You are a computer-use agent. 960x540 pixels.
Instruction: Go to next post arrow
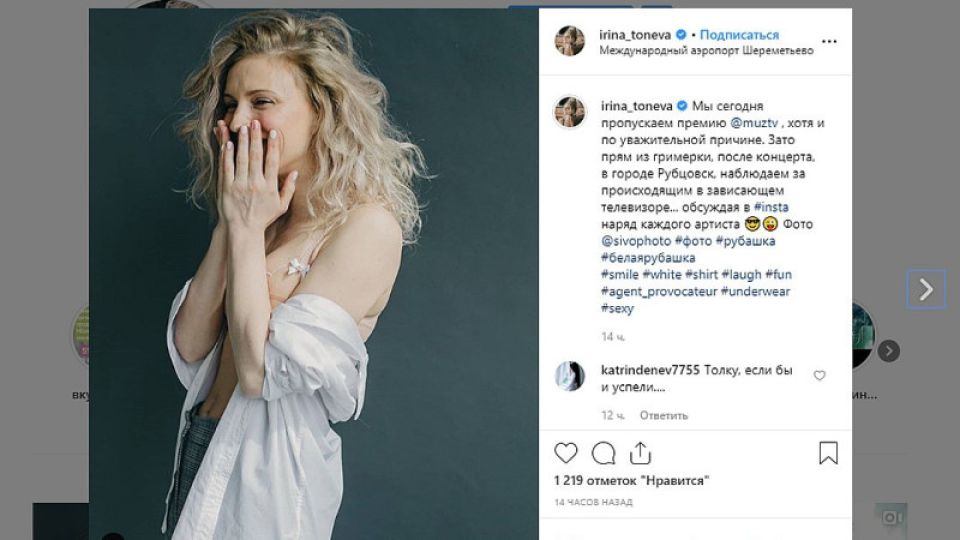(x=926, y=289)
